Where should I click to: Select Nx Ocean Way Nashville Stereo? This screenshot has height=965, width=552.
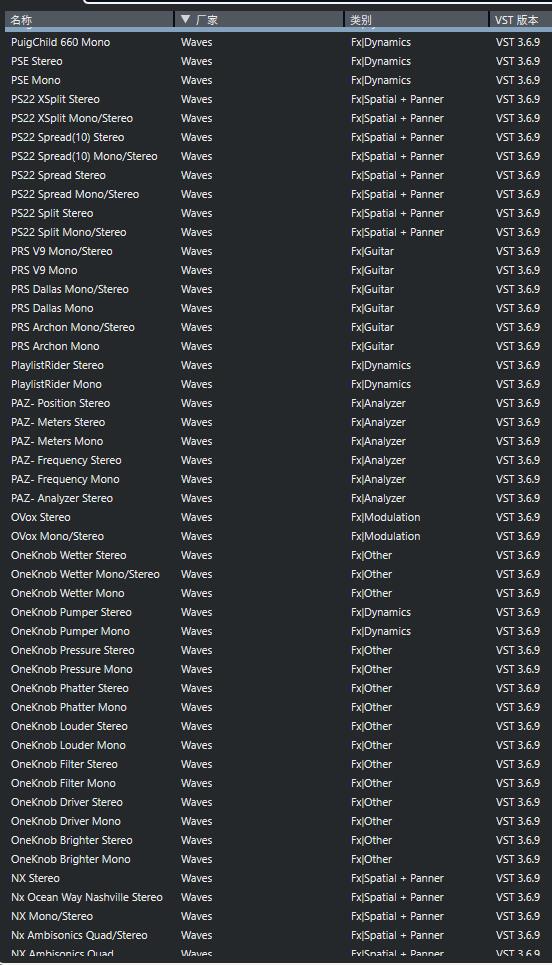coord(276,897)
